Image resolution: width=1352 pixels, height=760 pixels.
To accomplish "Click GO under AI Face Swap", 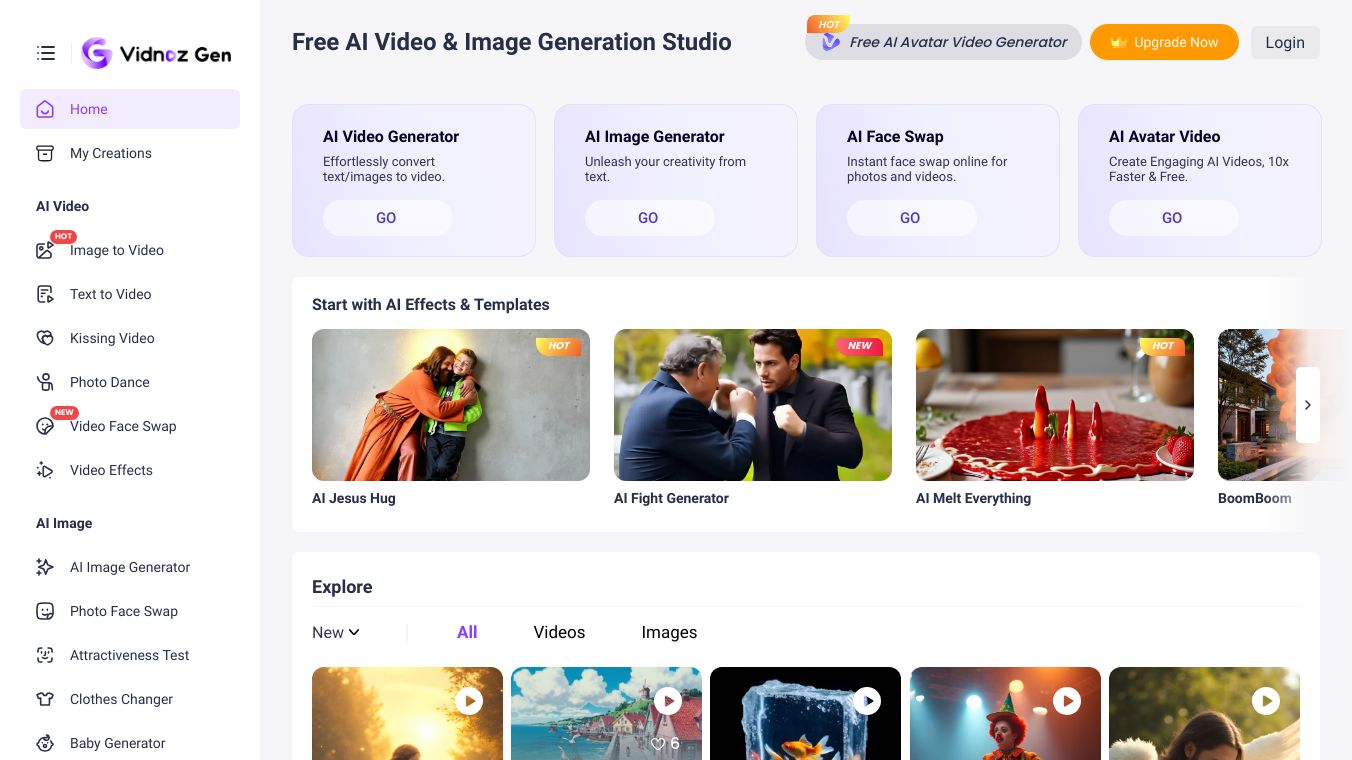I will click(911, 218).
